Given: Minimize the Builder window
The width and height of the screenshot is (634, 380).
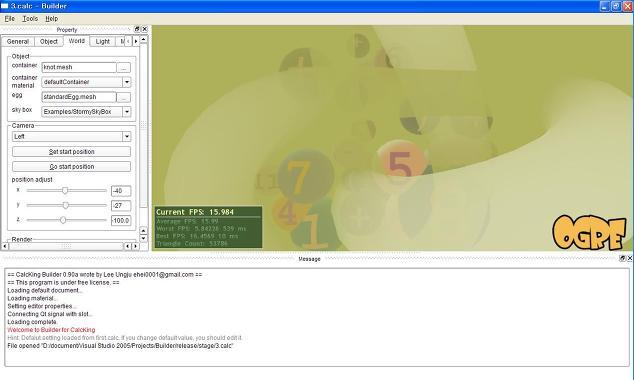Looking at the screenshot, I should [x=604, y=6].
